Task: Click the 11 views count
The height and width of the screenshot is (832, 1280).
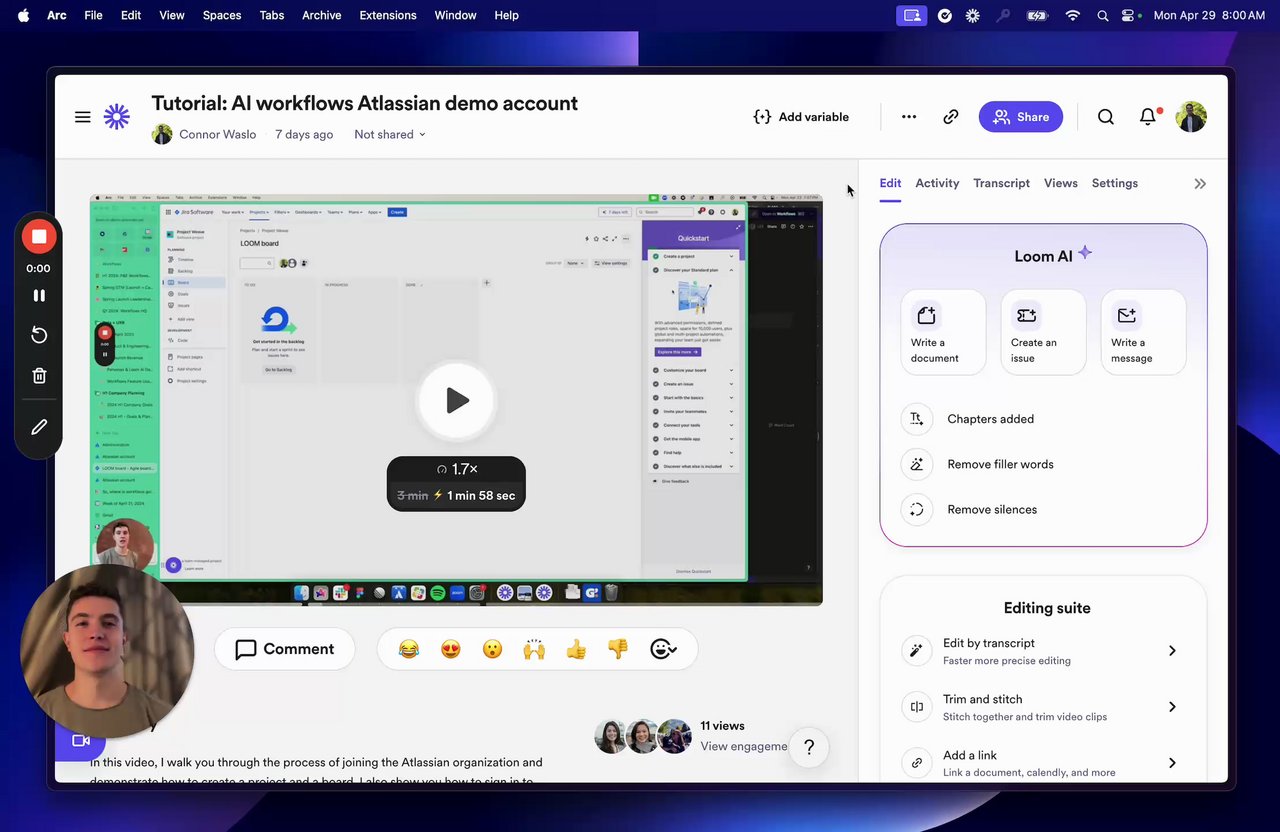Action: click(x=722, y=726)
